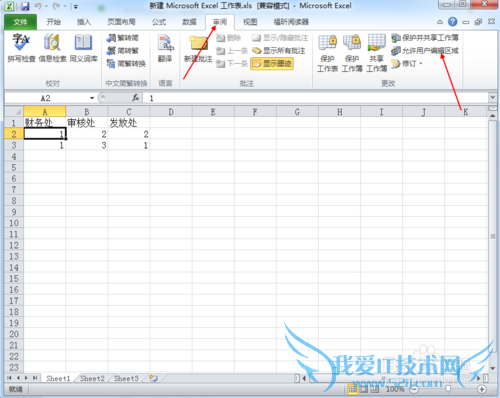Go to first sheet navigation arrow
Image resolution: width=500 pixels, height=398 pixels.
9,378
